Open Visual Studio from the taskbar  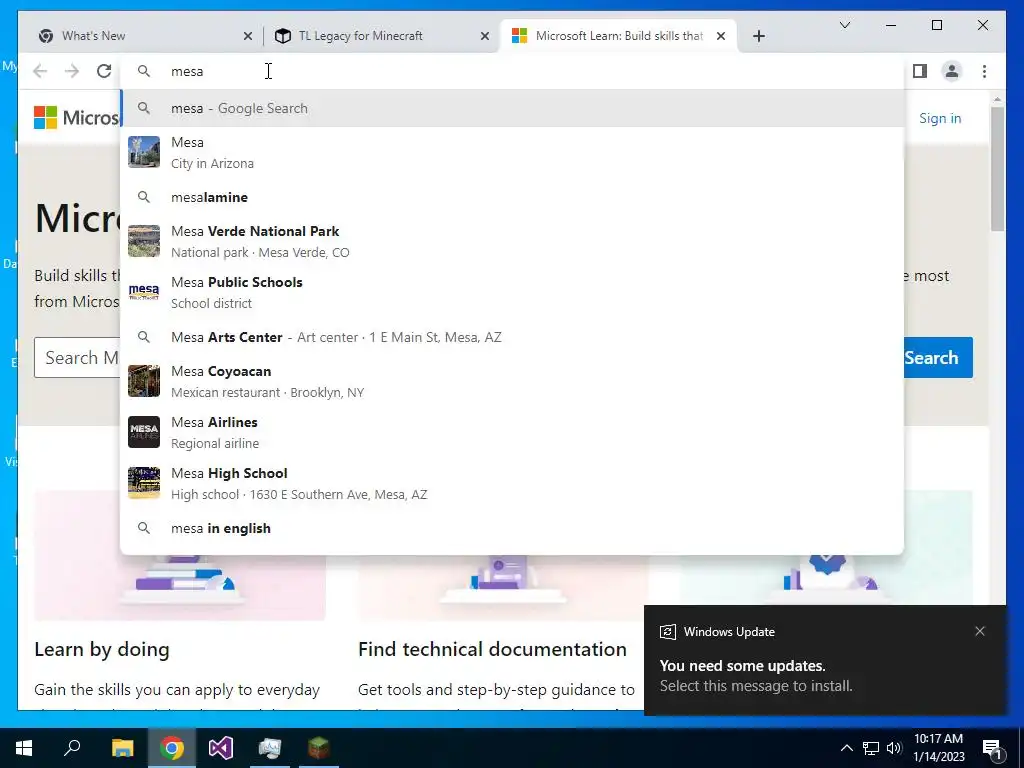221,748
